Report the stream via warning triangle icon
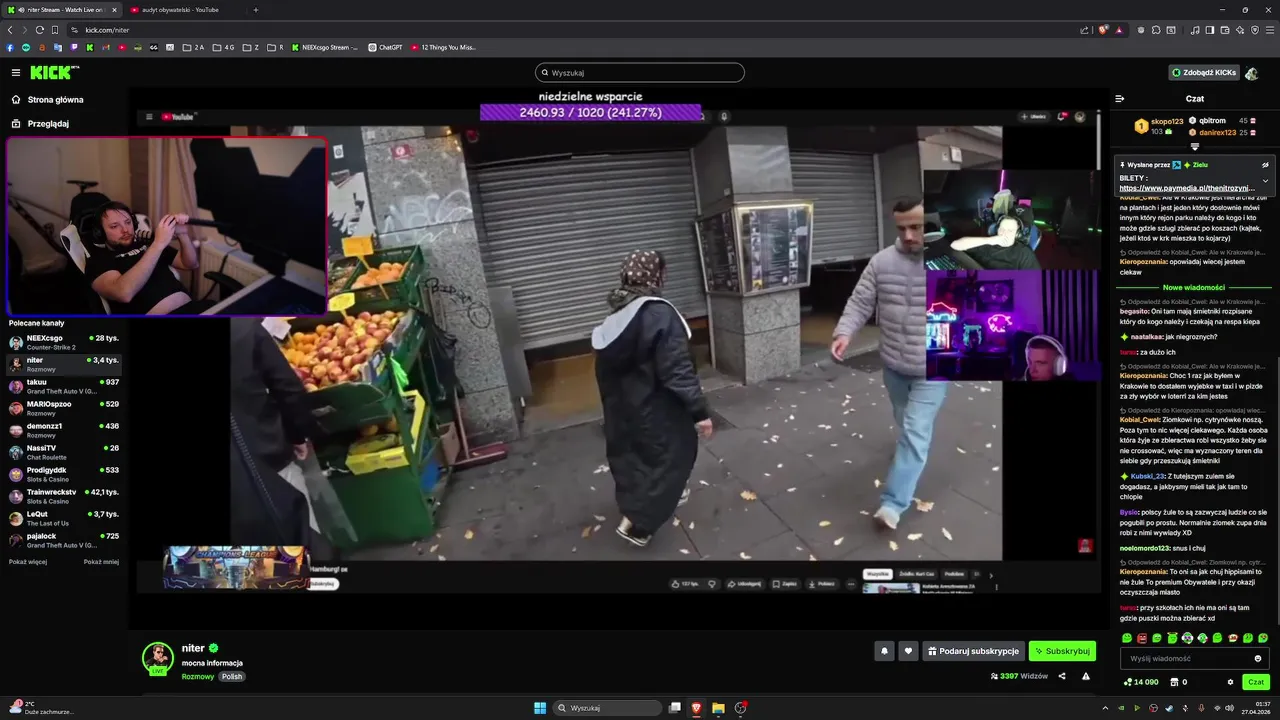1280x720 pixels. (x=1086, y=676)
